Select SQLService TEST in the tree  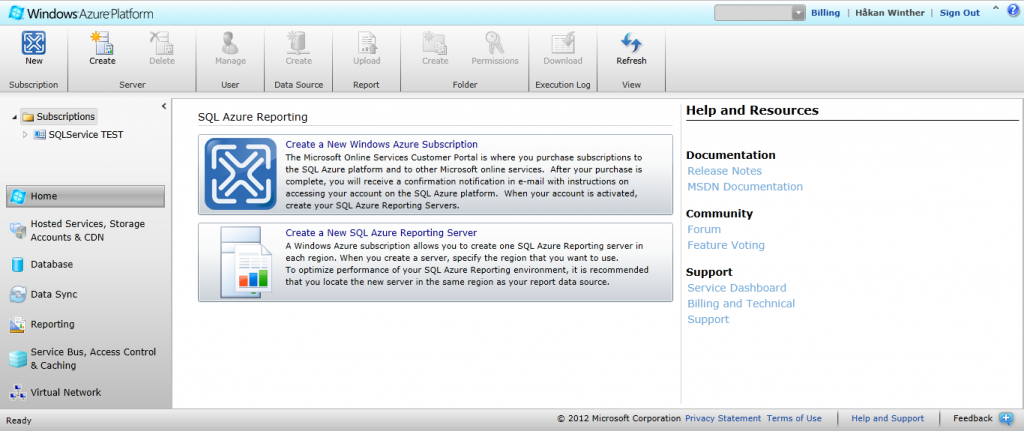click(86, 135)
